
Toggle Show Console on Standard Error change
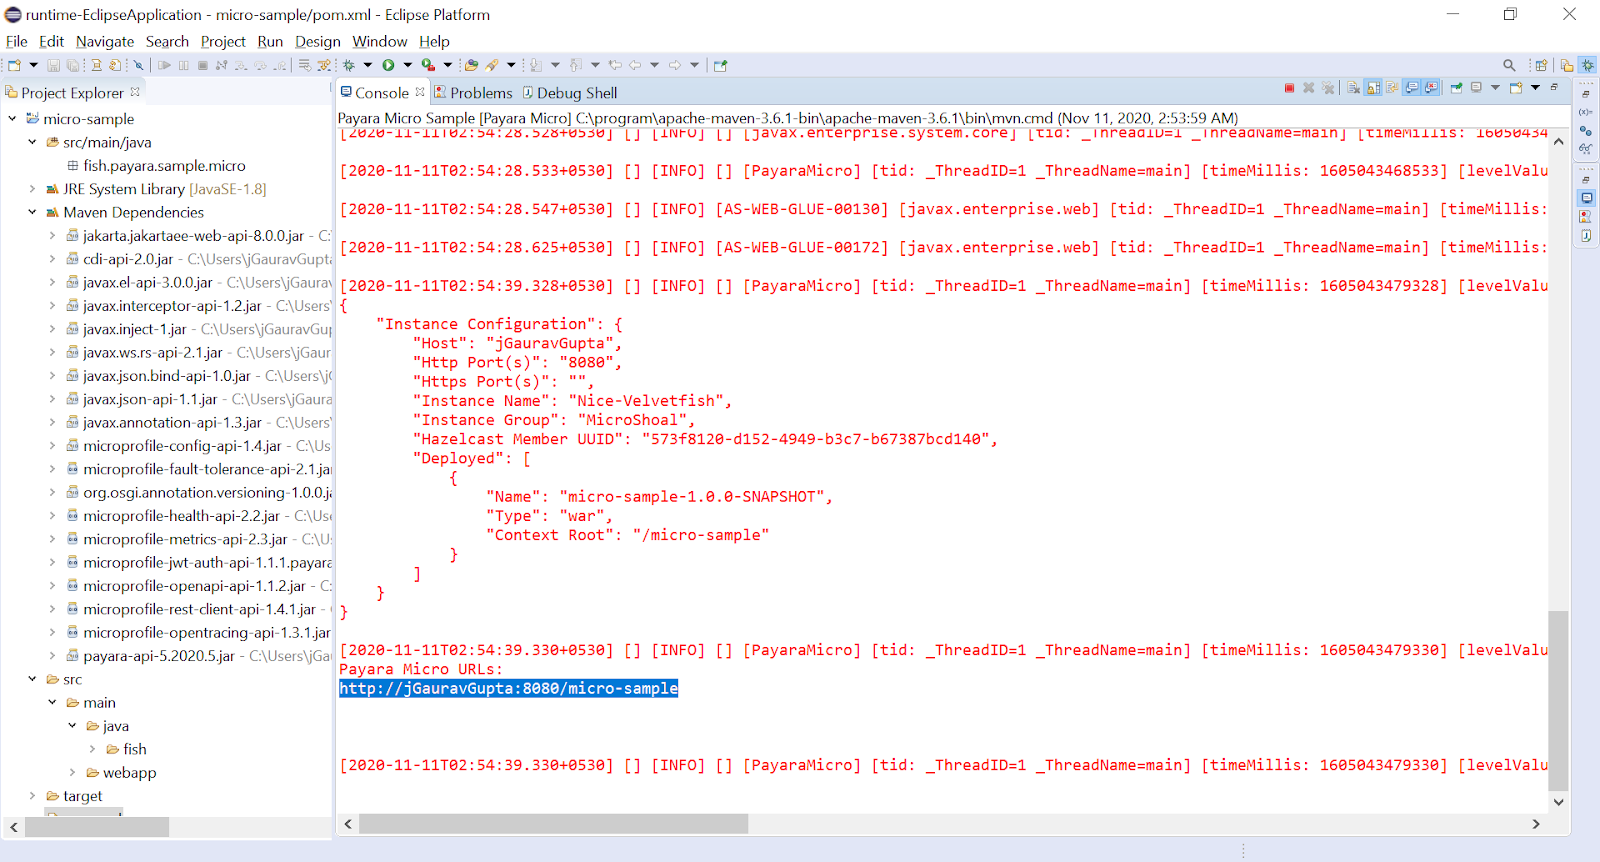1432,88
